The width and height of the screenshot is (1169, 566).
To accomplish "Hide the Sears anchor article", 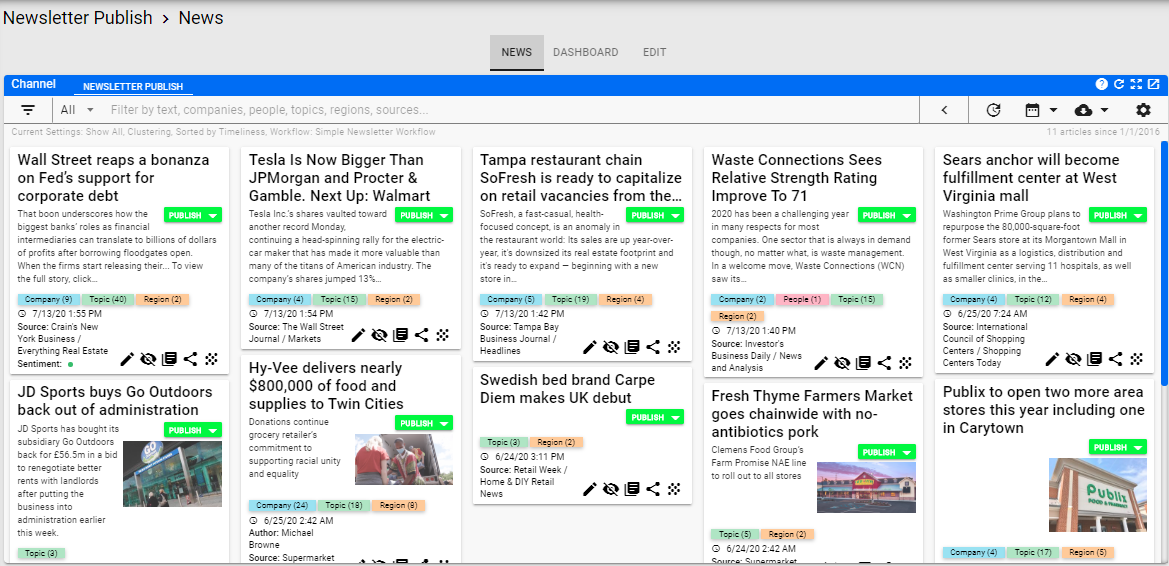I will 1073,359.
